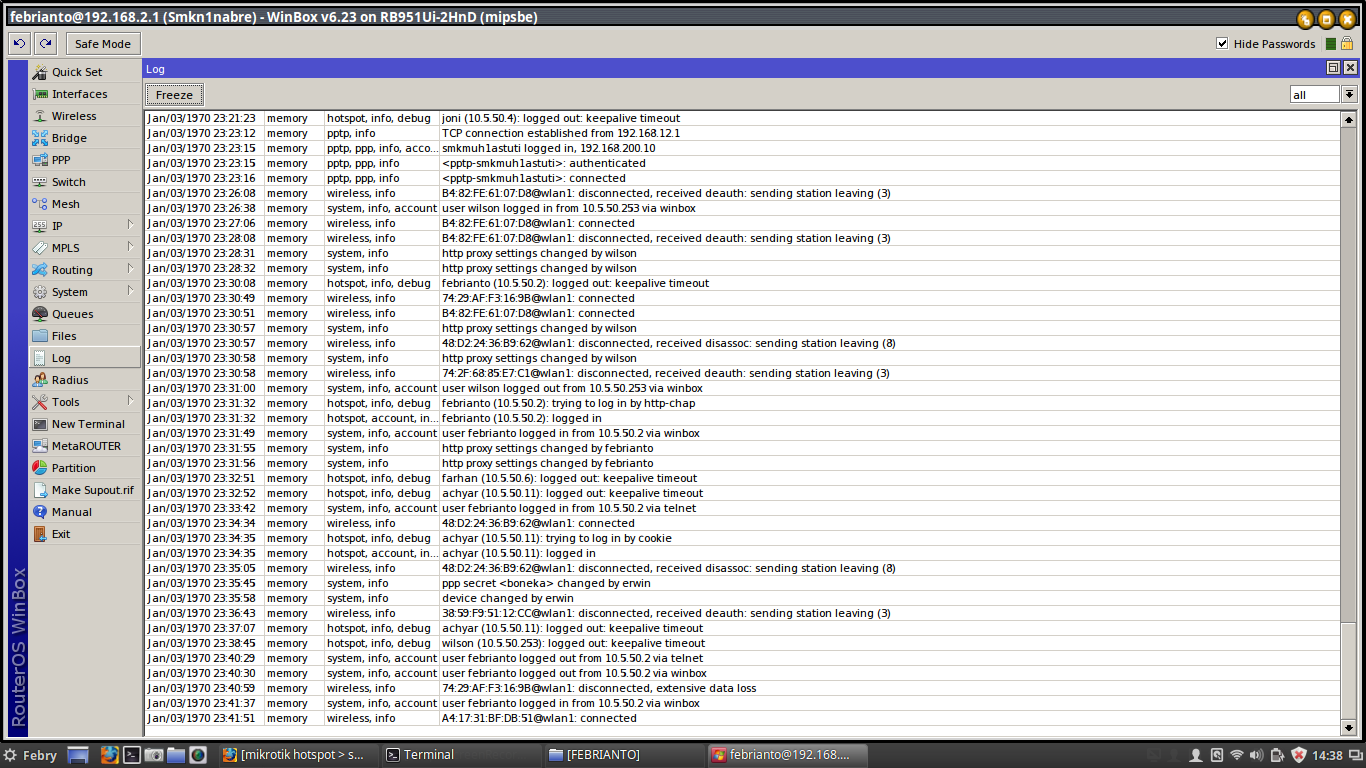This screenshot has width=1366, height=768.
Task: Select log entry '<pptp-smkmuh1astuti>: authenticated'
Action: coord(741,163)
